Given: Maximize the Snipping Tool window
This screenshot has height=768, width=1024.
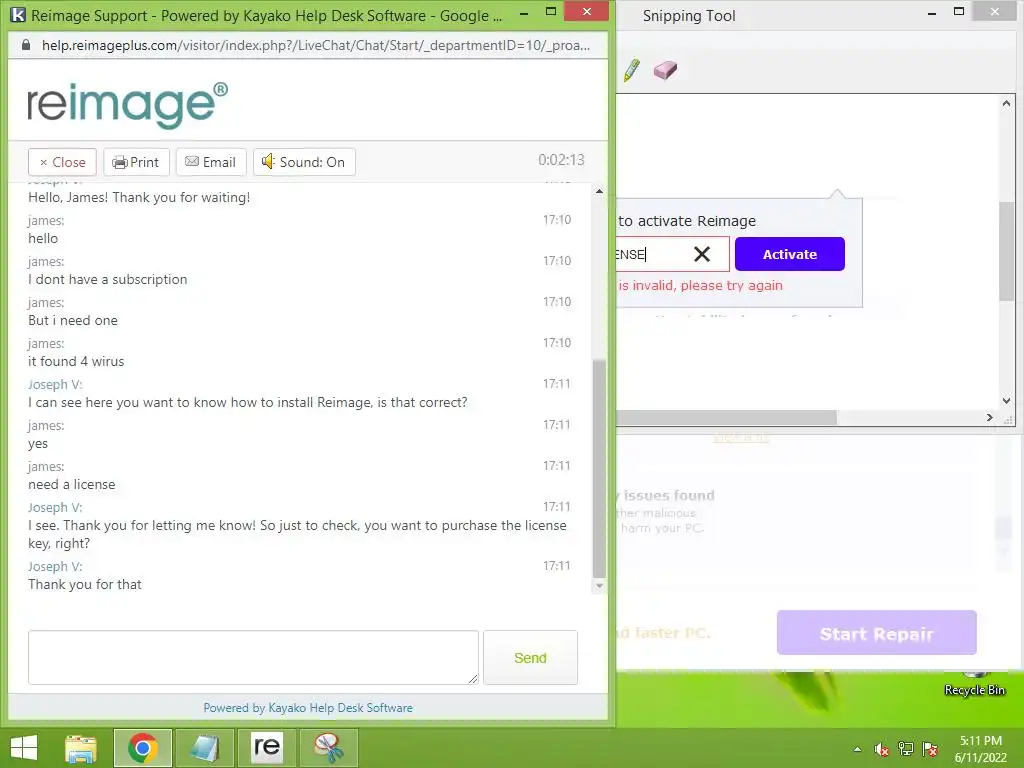Looking at the screenshot, I should point(959,11).
